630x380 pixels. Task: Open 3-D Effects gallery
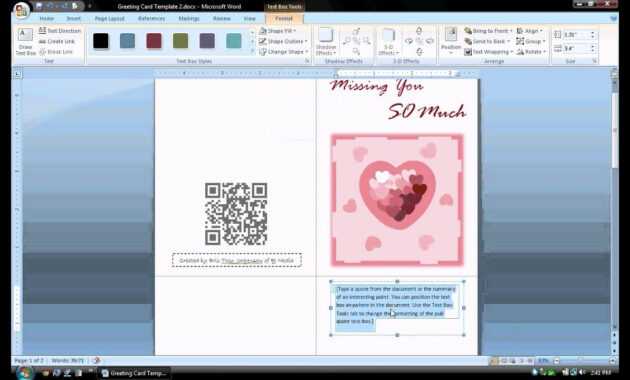[x=389, y=41]
